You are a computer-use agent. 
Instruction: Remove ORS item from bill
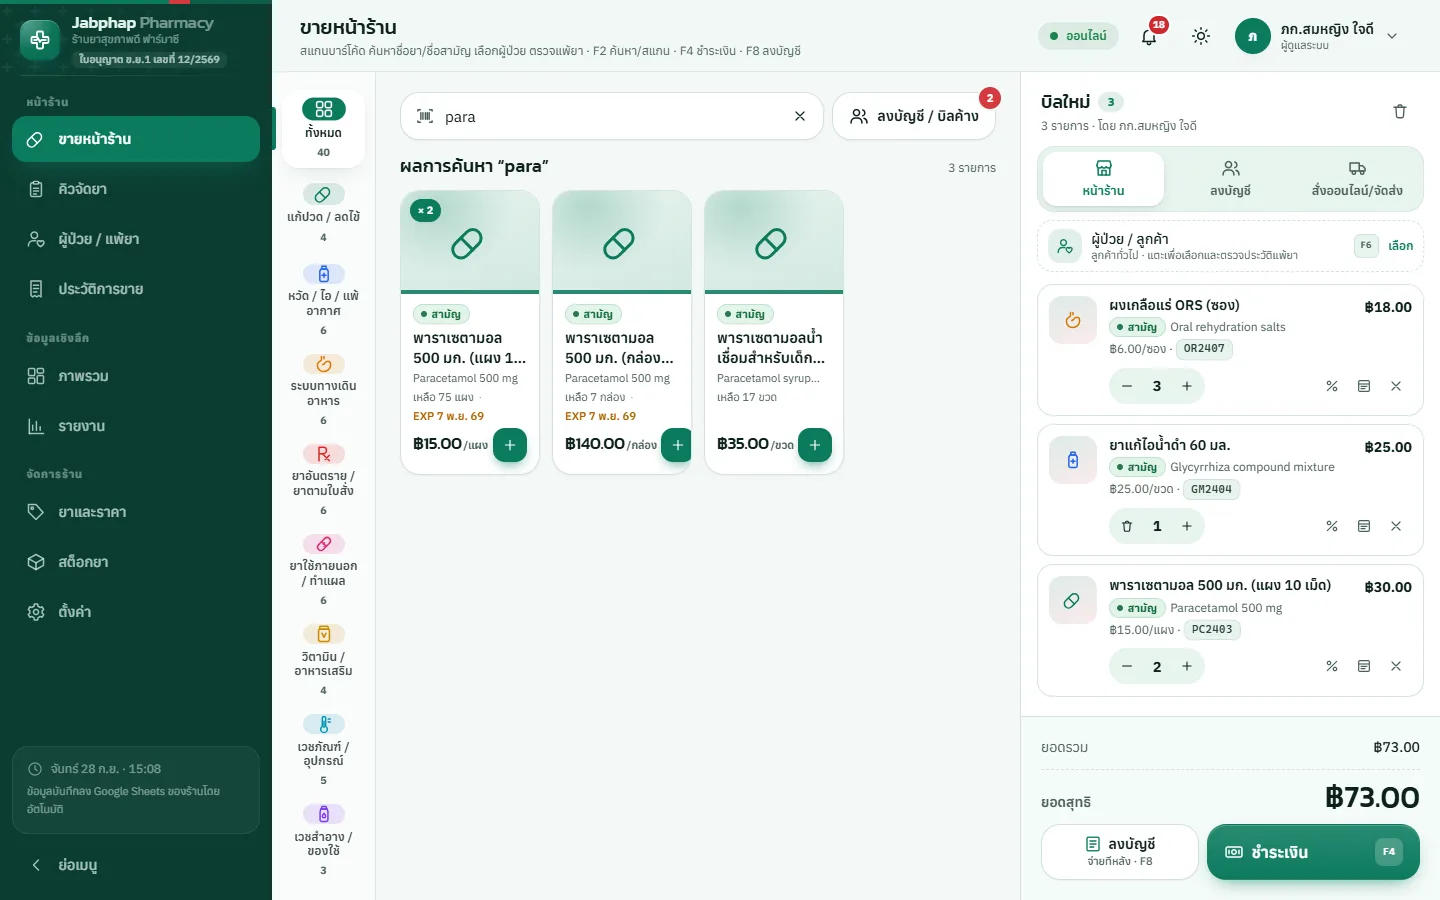pos(1396,386)
